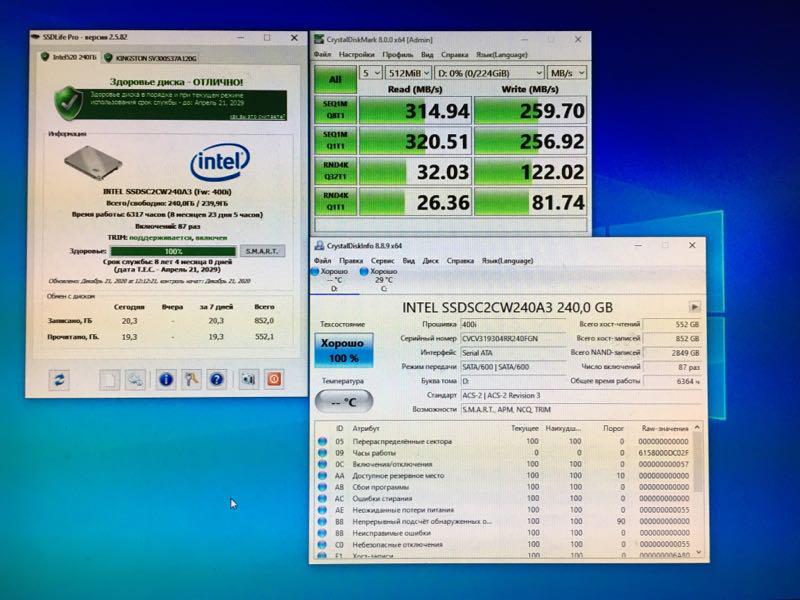The height and width of the screenshot is (600, 800).
Task: Click the keys registration icon in SSDLife
Action: tap(191, 379)
